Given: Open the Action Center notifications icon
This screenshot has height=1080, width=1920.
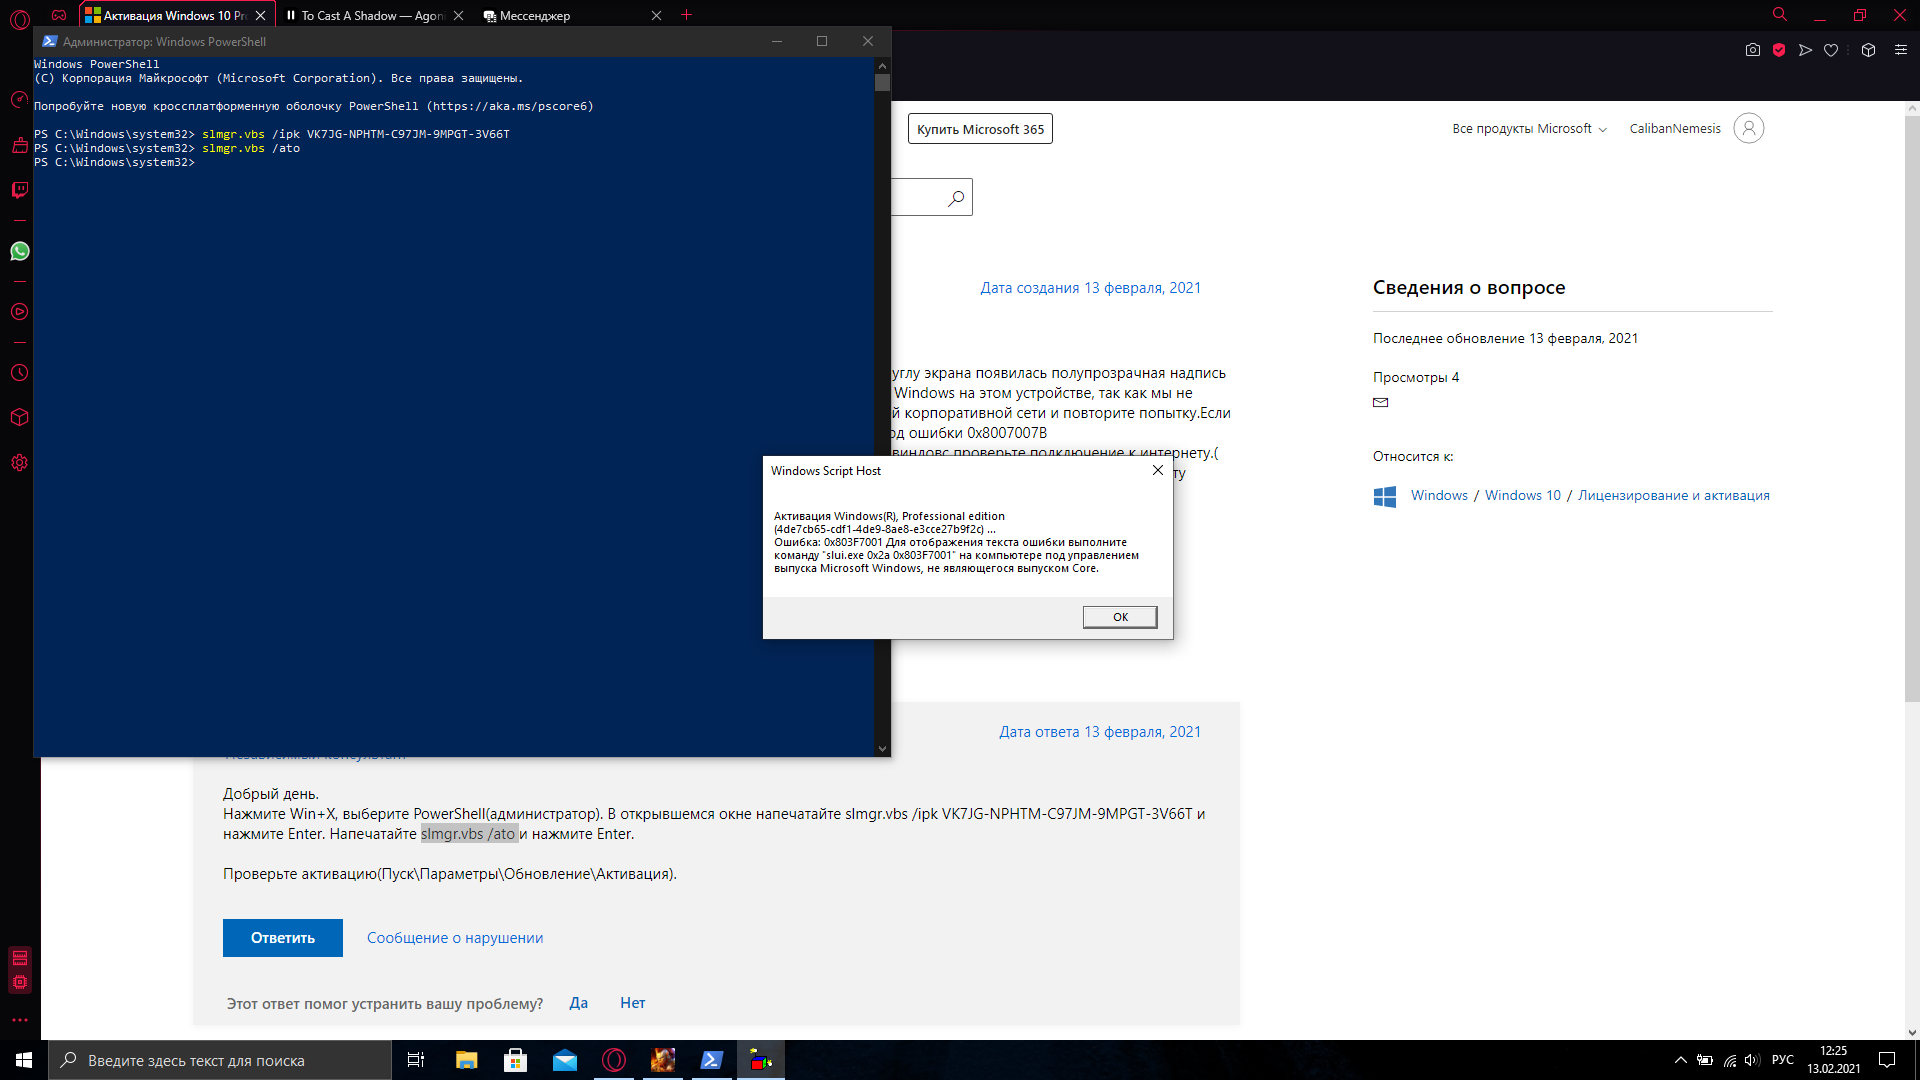Looking at the screenshot, I should click(x=1887, y=1060).
